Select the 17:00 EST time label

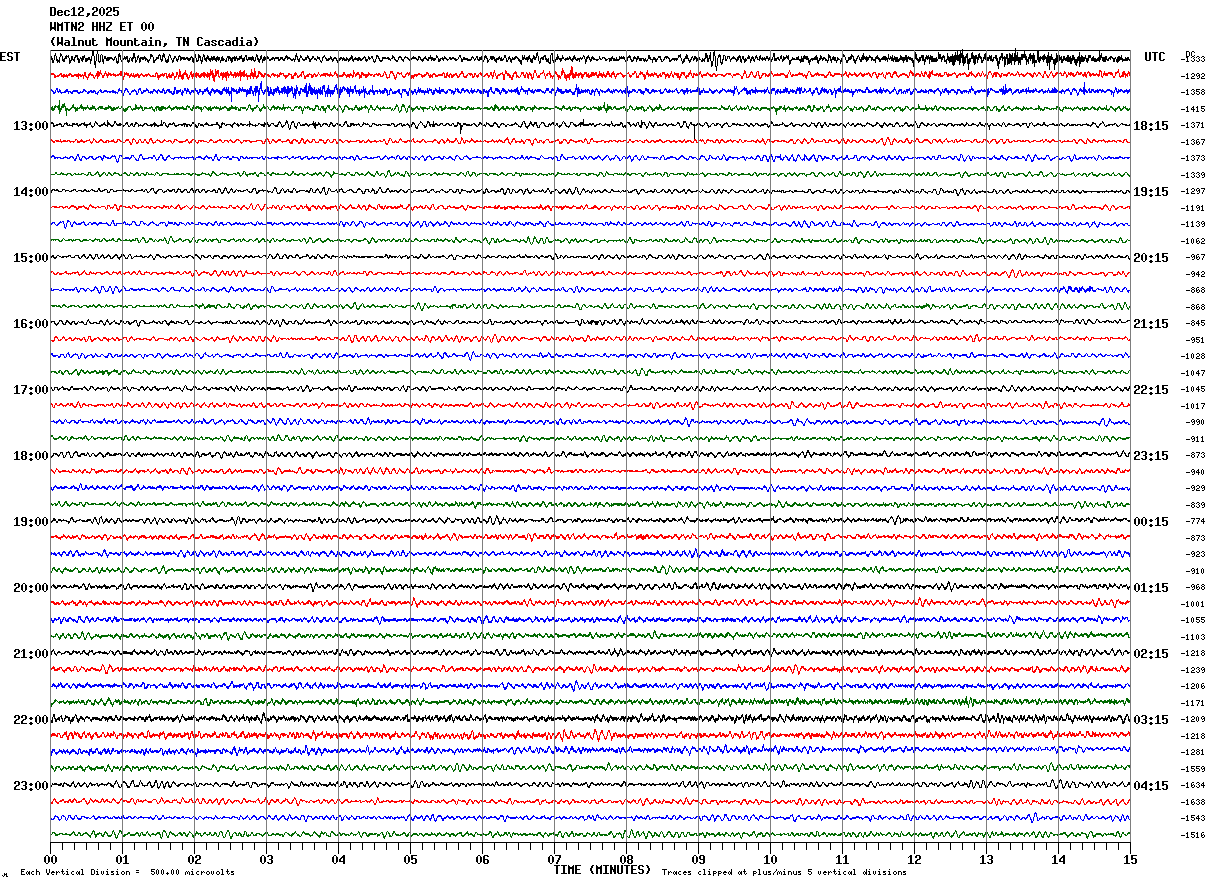(x=31, y=390)
